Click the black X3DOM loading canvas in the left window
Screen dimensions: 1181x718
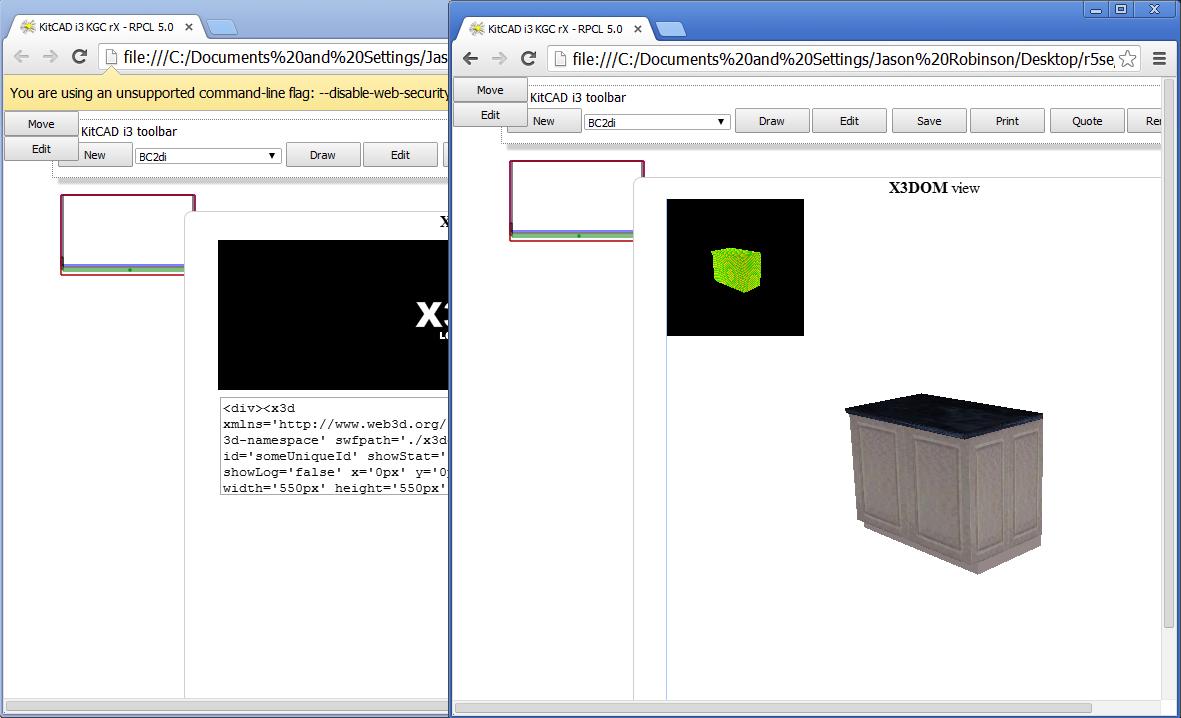click(x=333, y=315)
